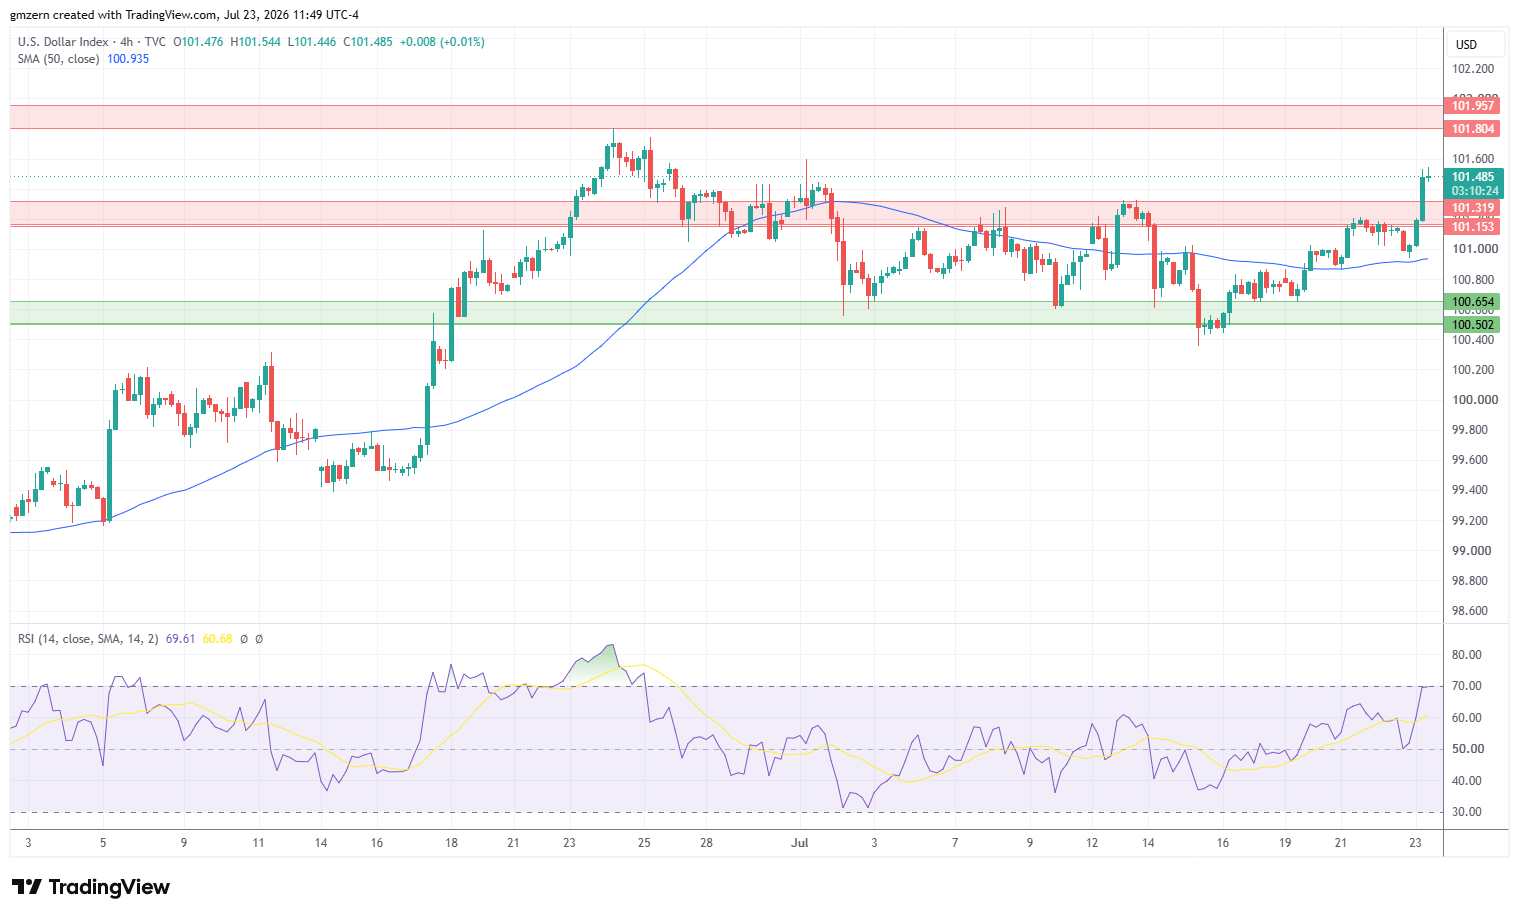Click the 101.153 red price tag

pyautogui.click(x=1473, y=227)
